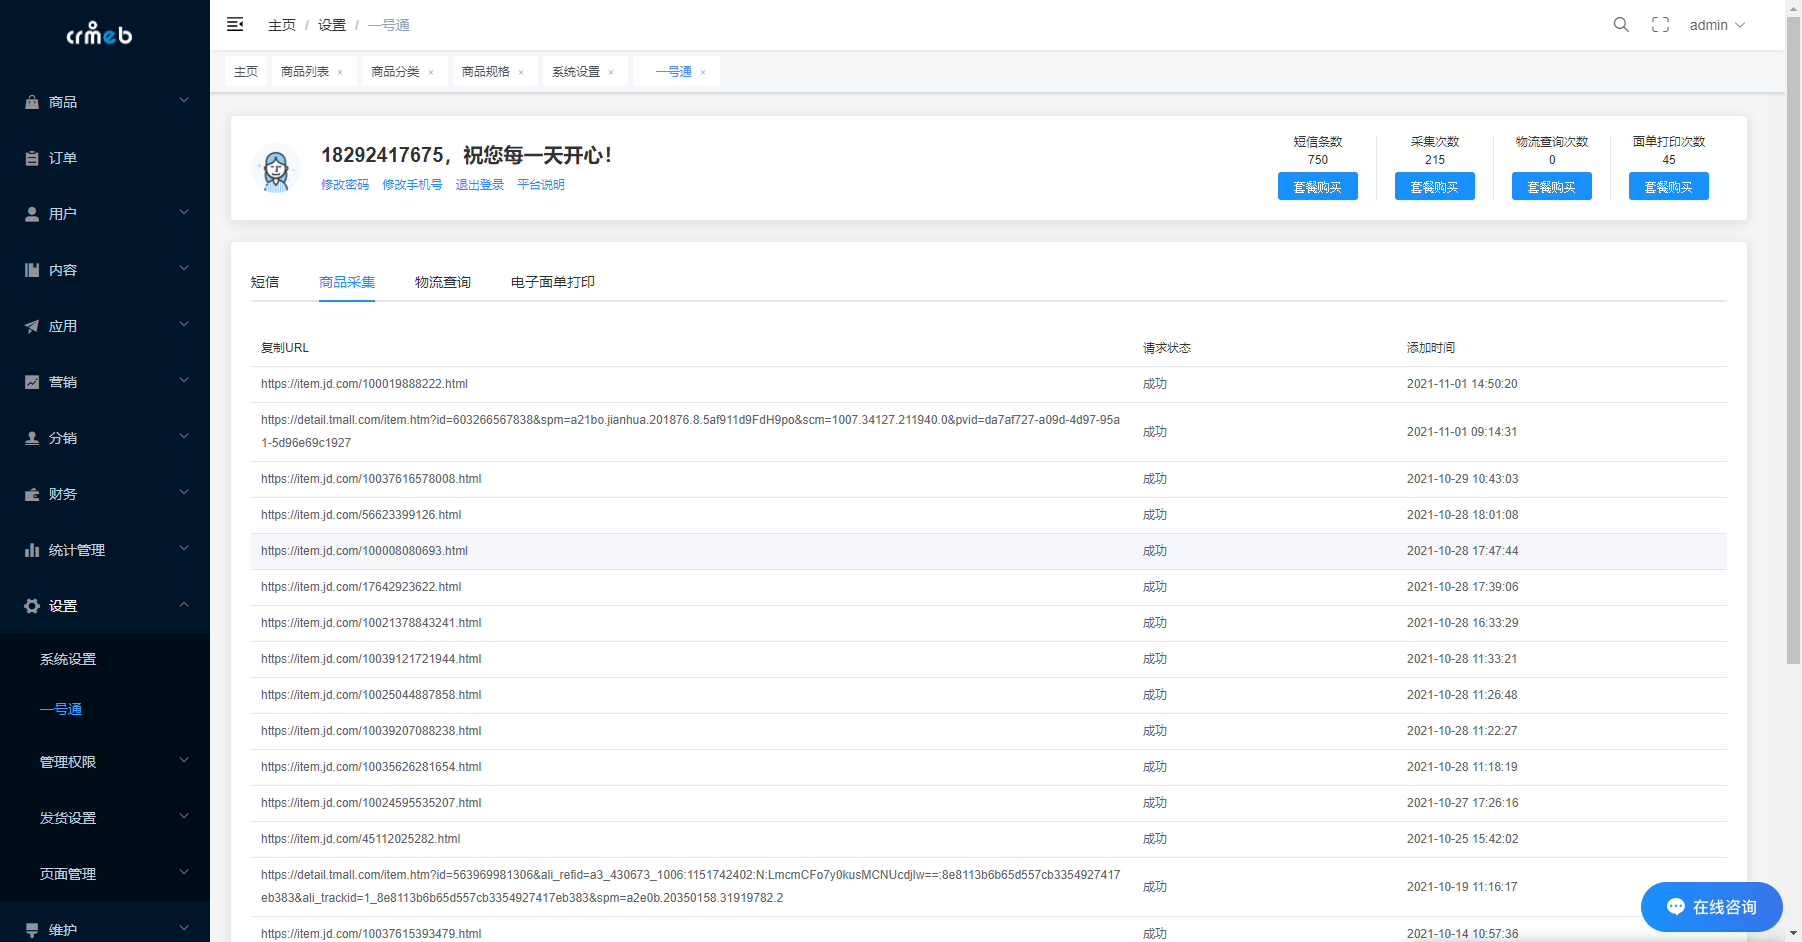This screenshot has width=1802, height=942.
Task: Expand the 用户 menu chevron
Action: 184,212
